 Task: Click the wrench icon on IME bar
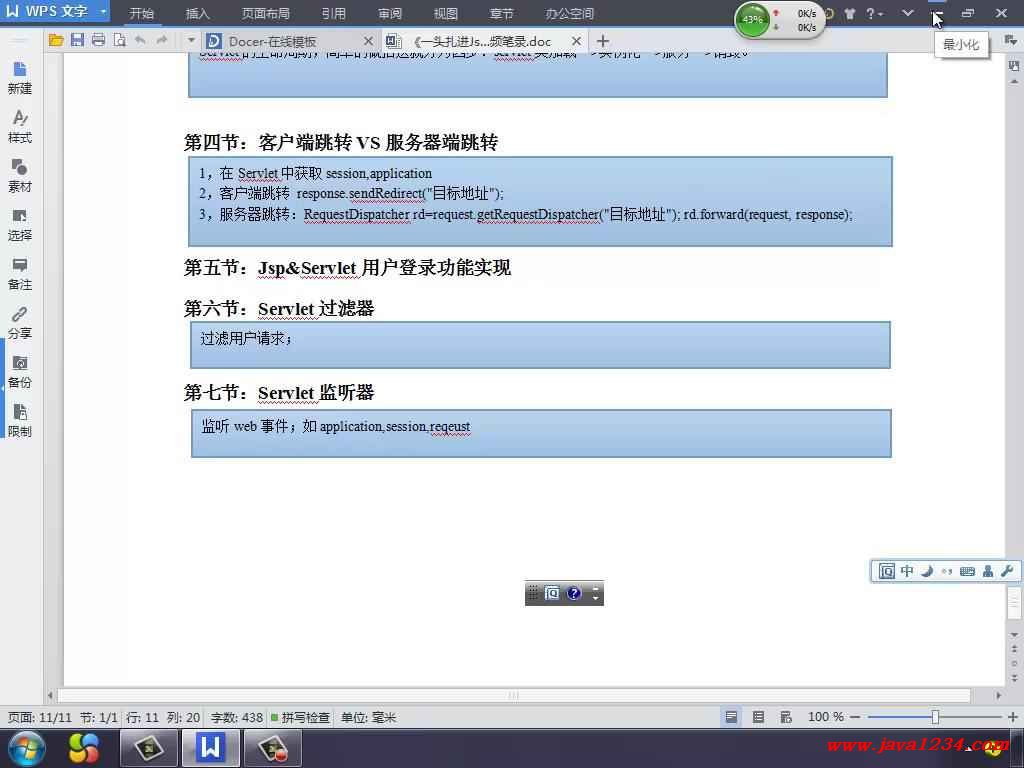pos(1007,571)
